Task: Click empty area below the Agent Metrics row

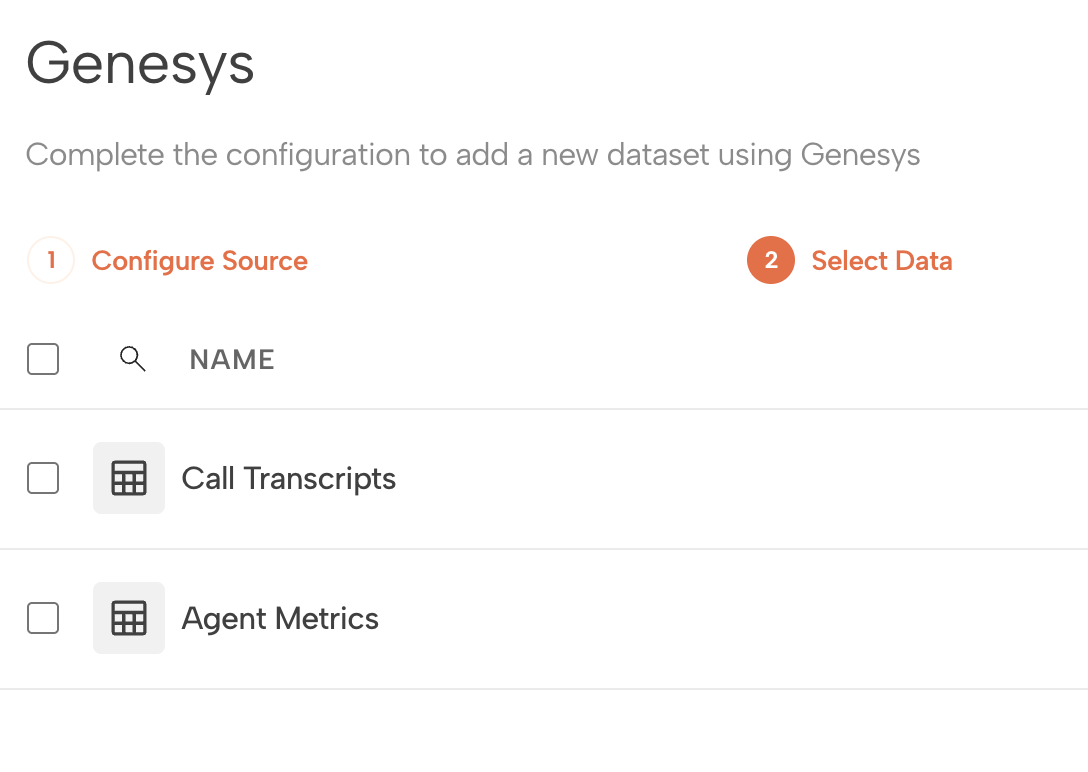Action: pos(544,732)
